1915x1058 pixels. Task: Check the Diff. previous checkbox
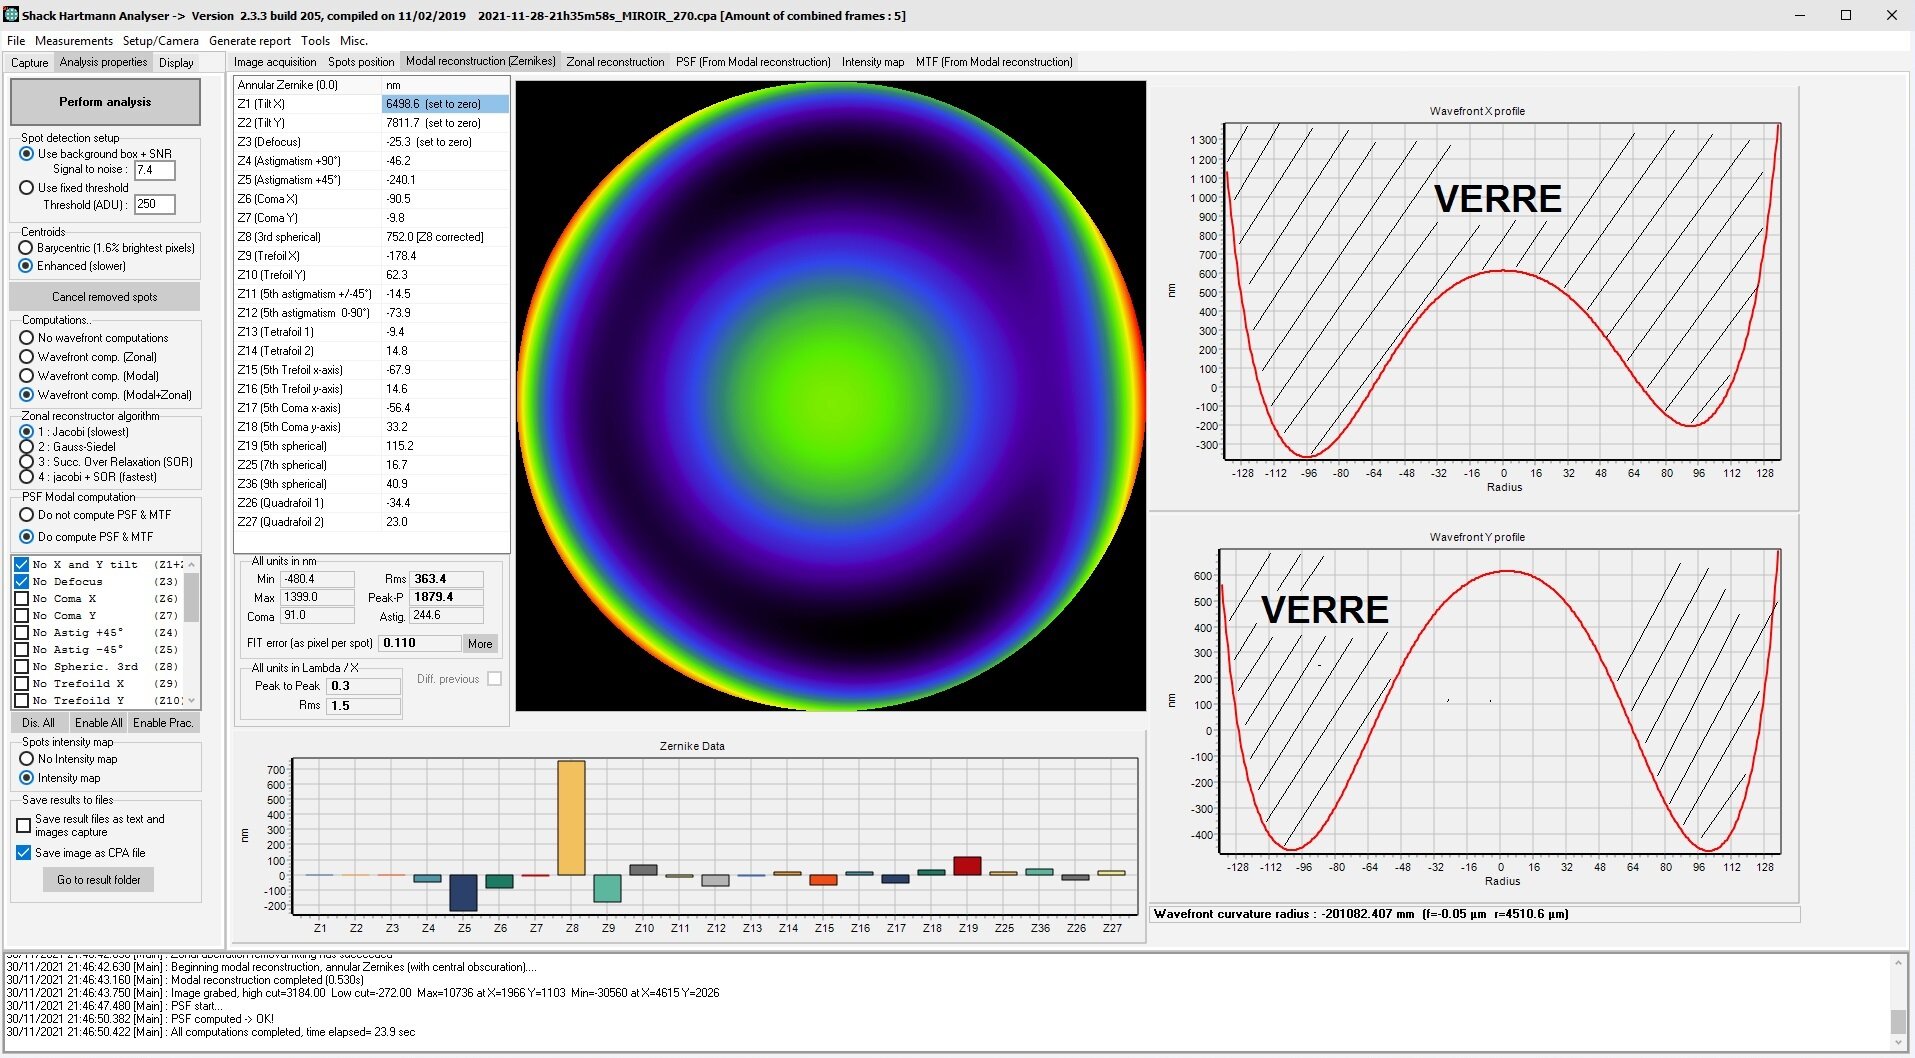pyautogui.click(x=494, y=679)
